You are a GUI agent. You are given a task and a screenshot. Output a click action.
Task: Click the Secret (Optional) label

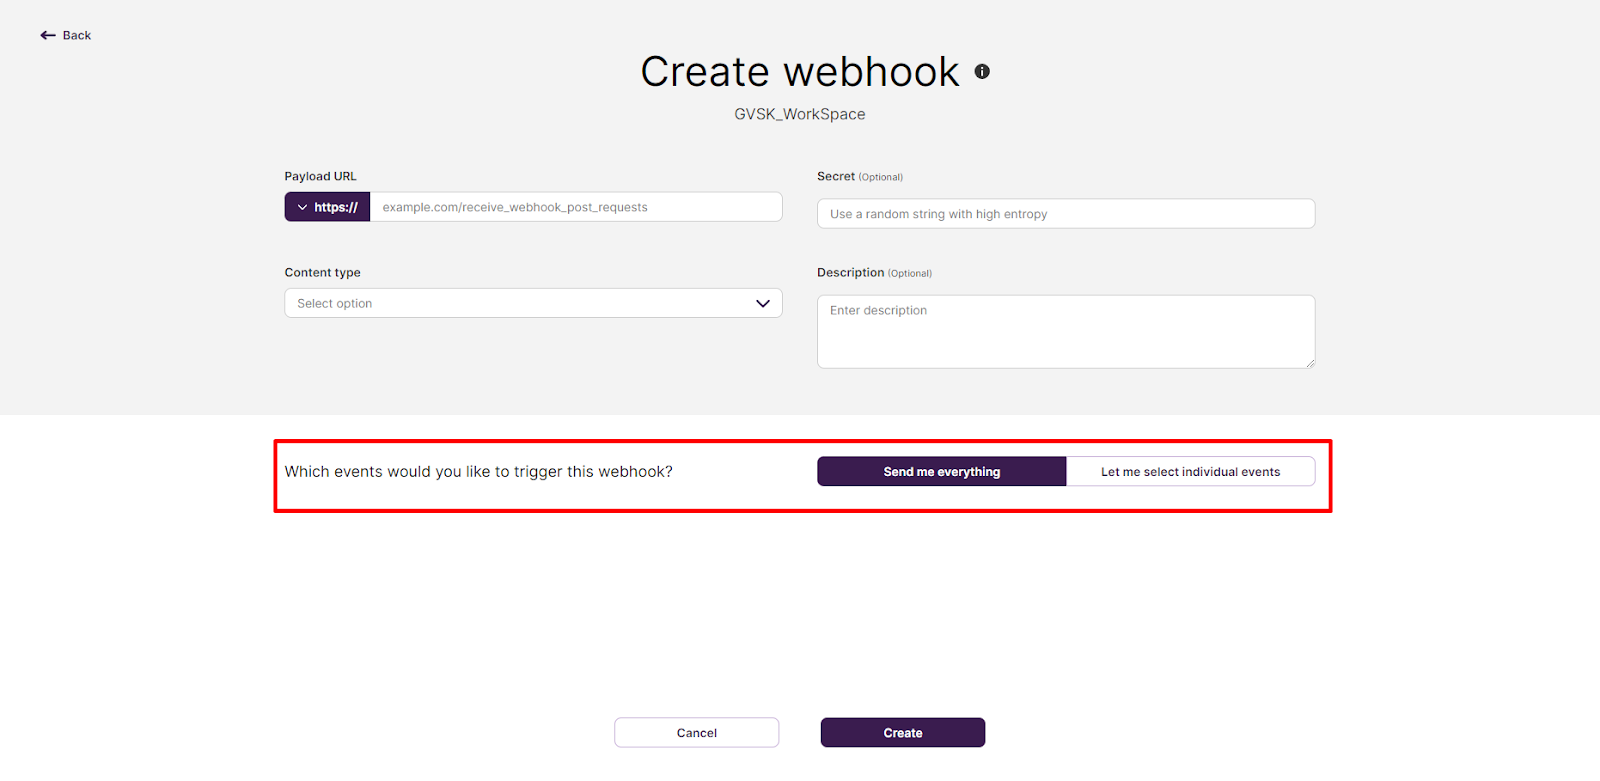point(860,176)
